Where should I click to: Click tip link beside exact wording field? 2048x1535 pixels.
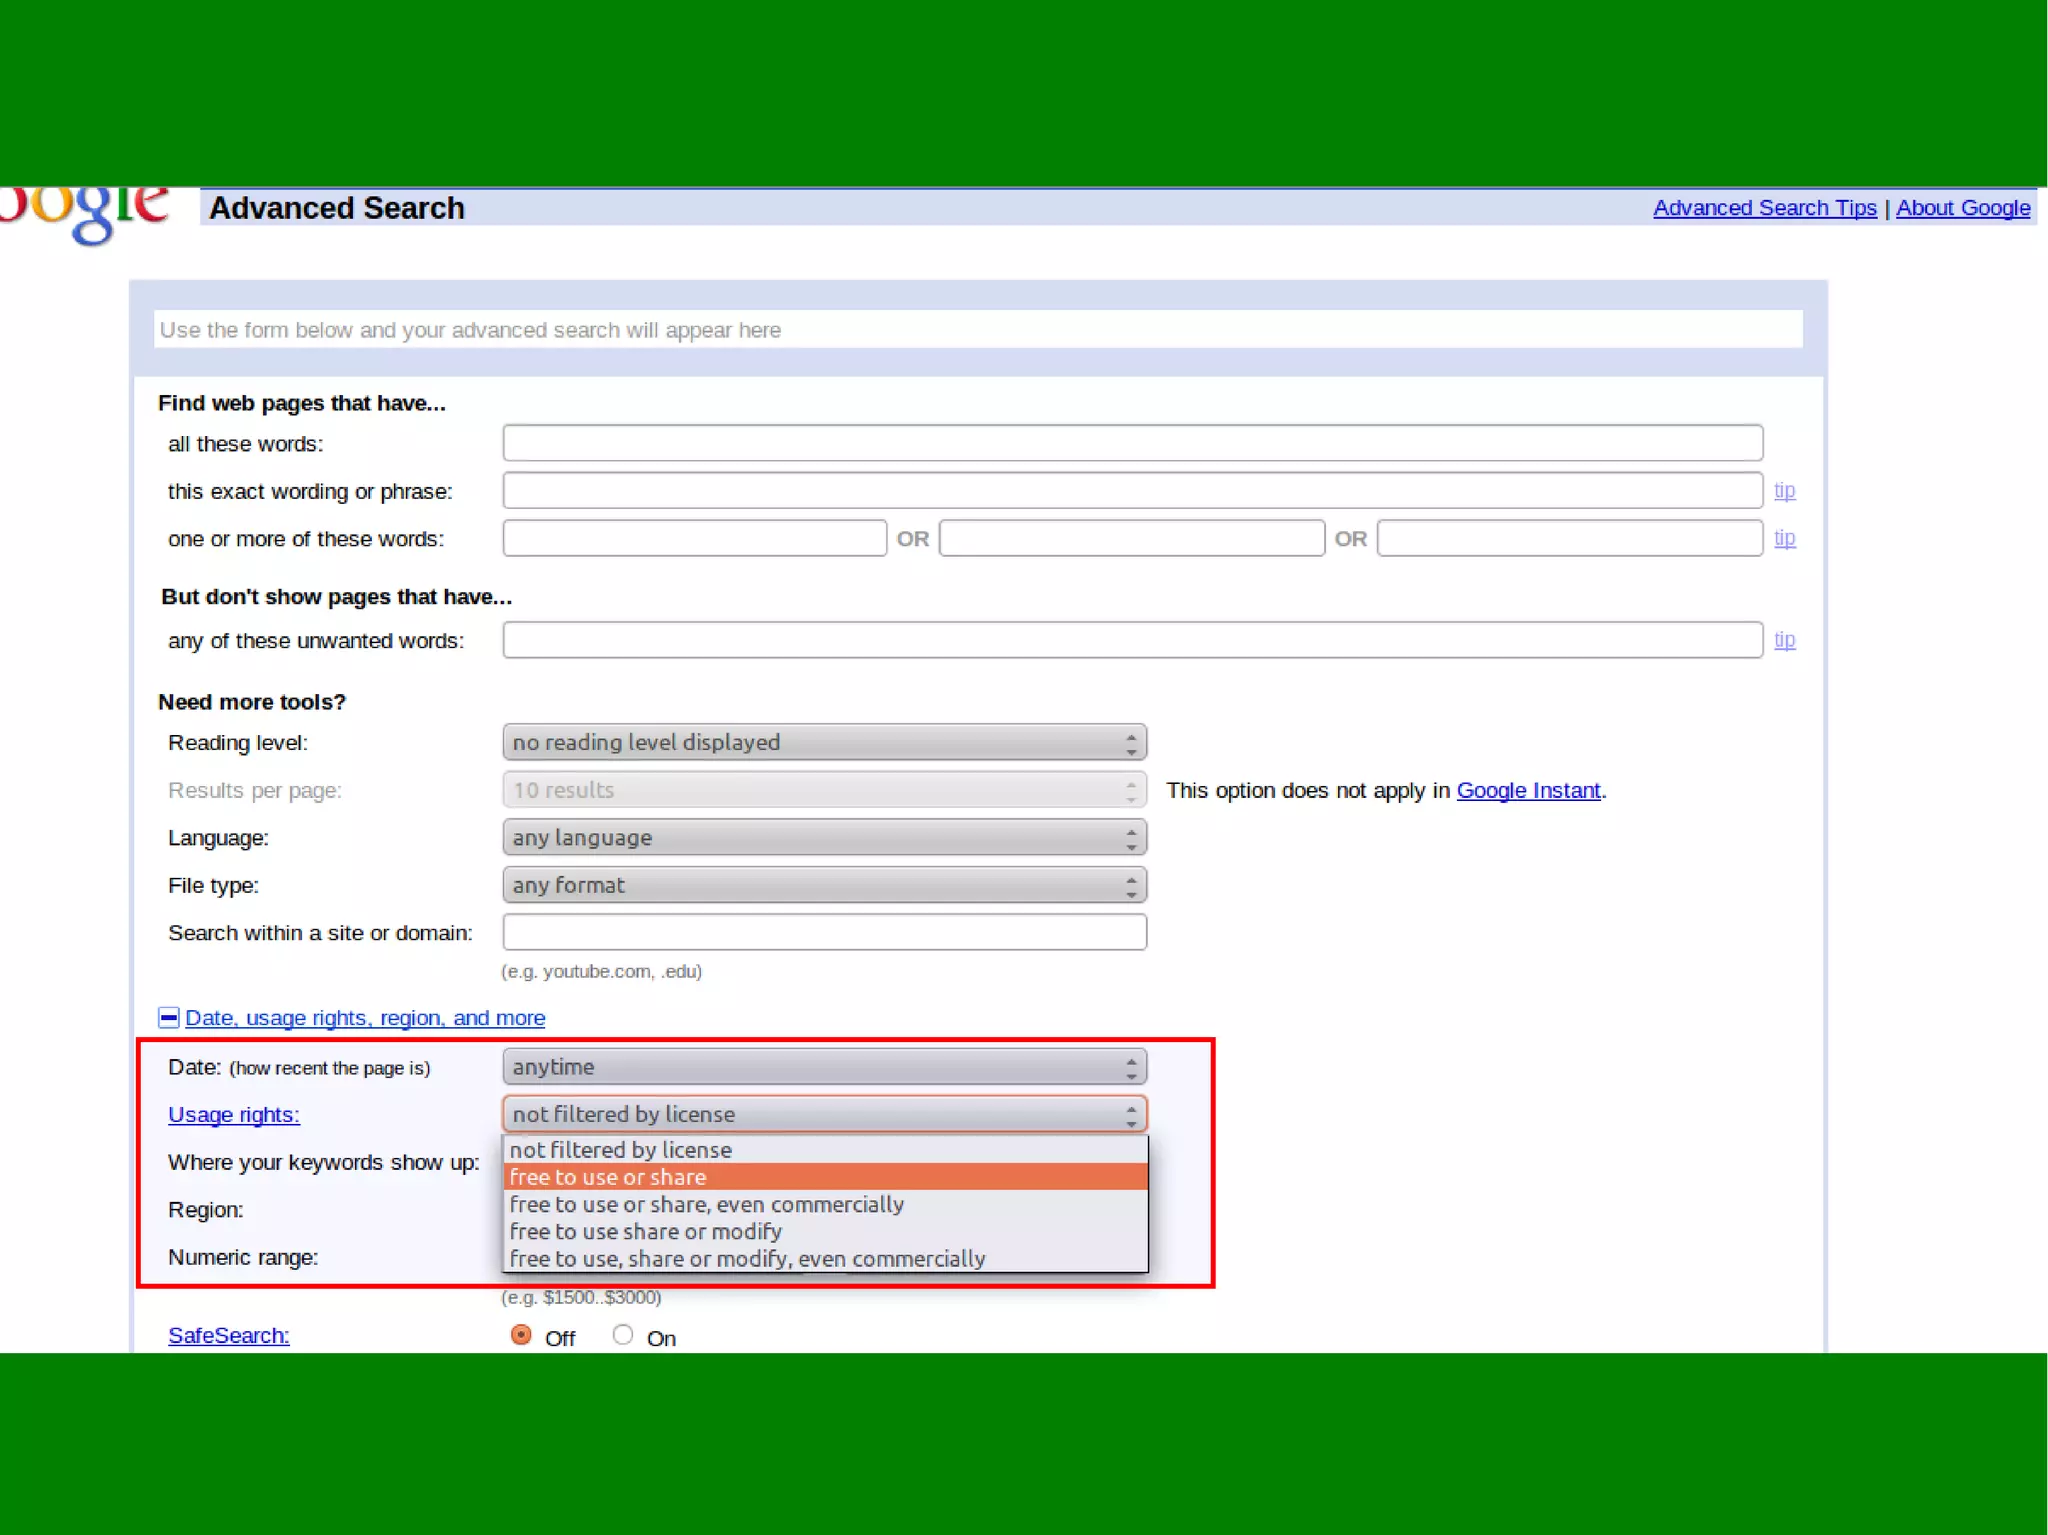pos(1784,491)
